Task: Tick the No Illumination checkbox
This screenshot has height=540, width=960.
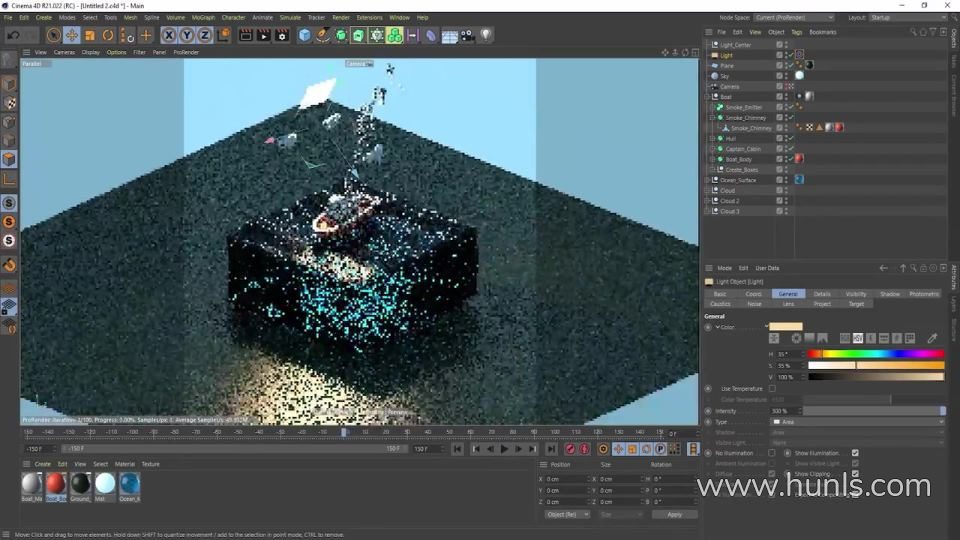Action: [771, 453]
